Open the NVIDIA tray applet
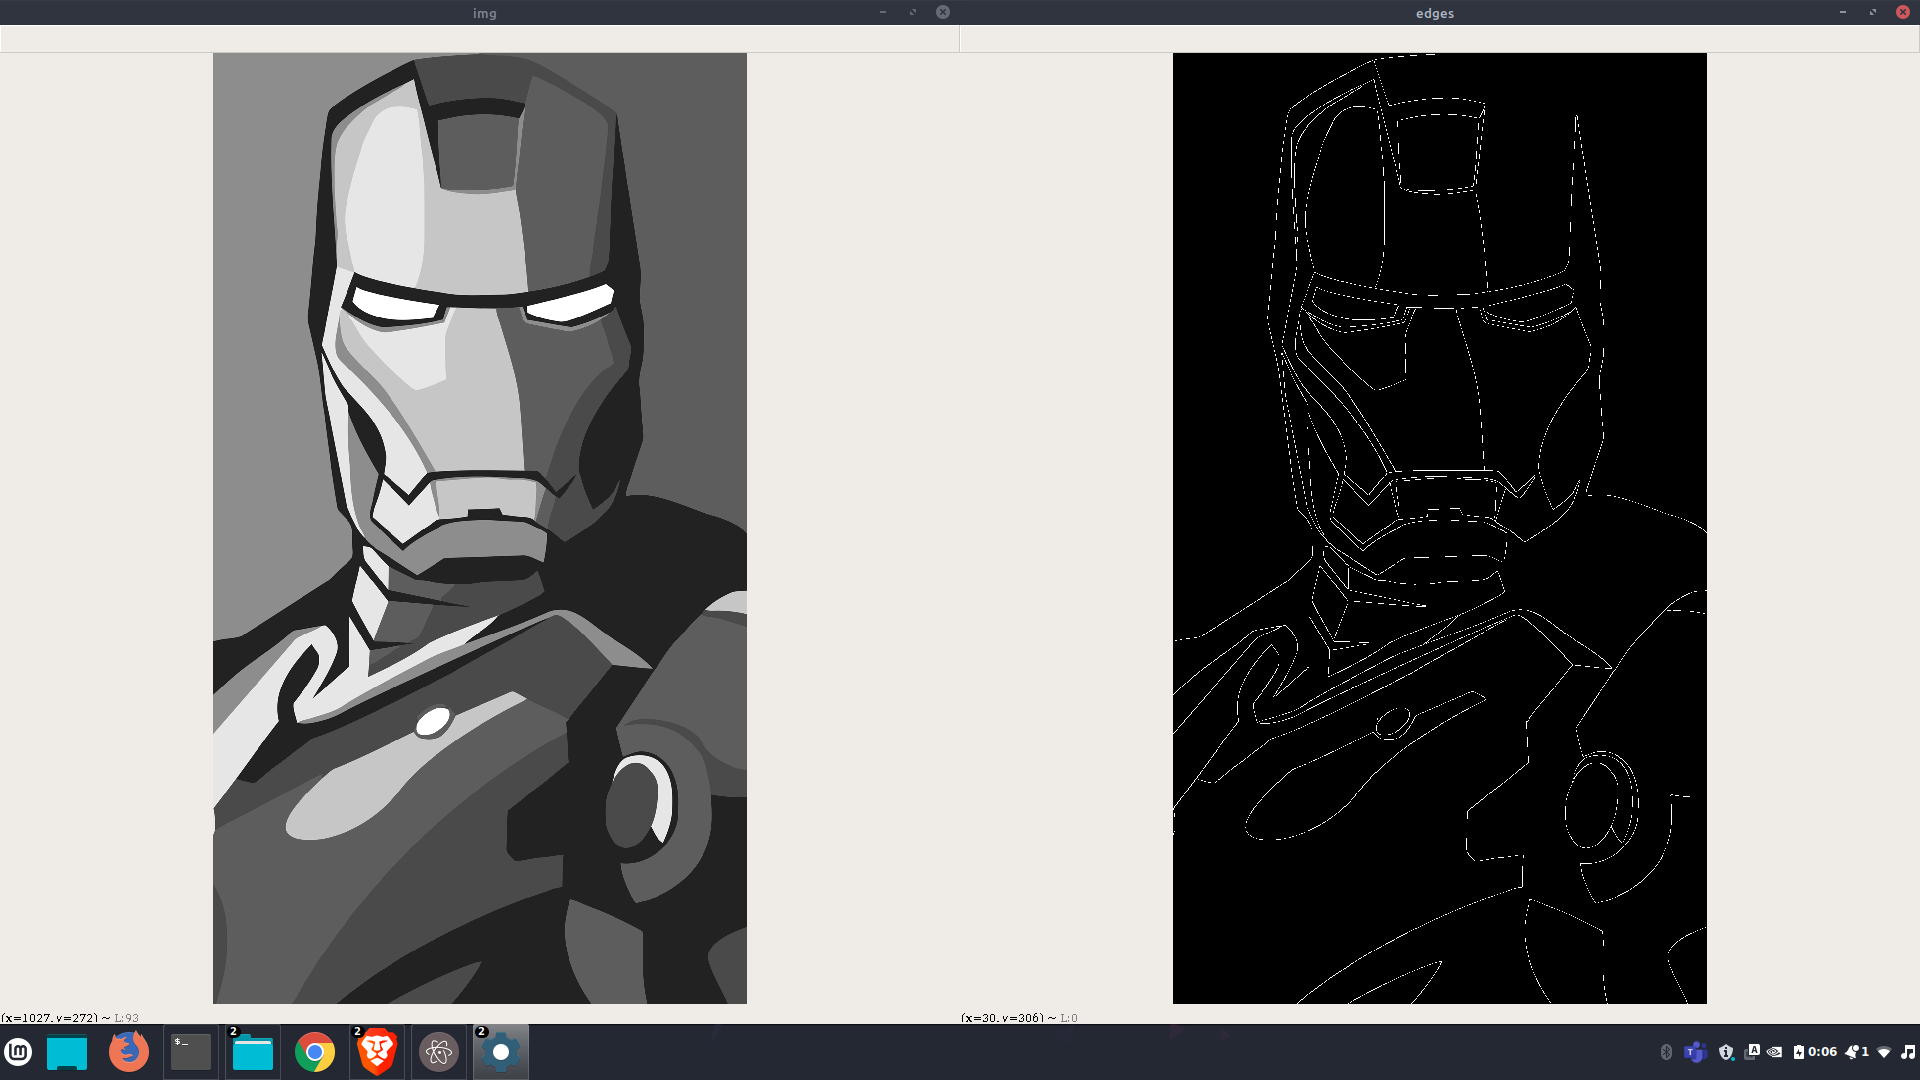 [x=1775, y=1052]
